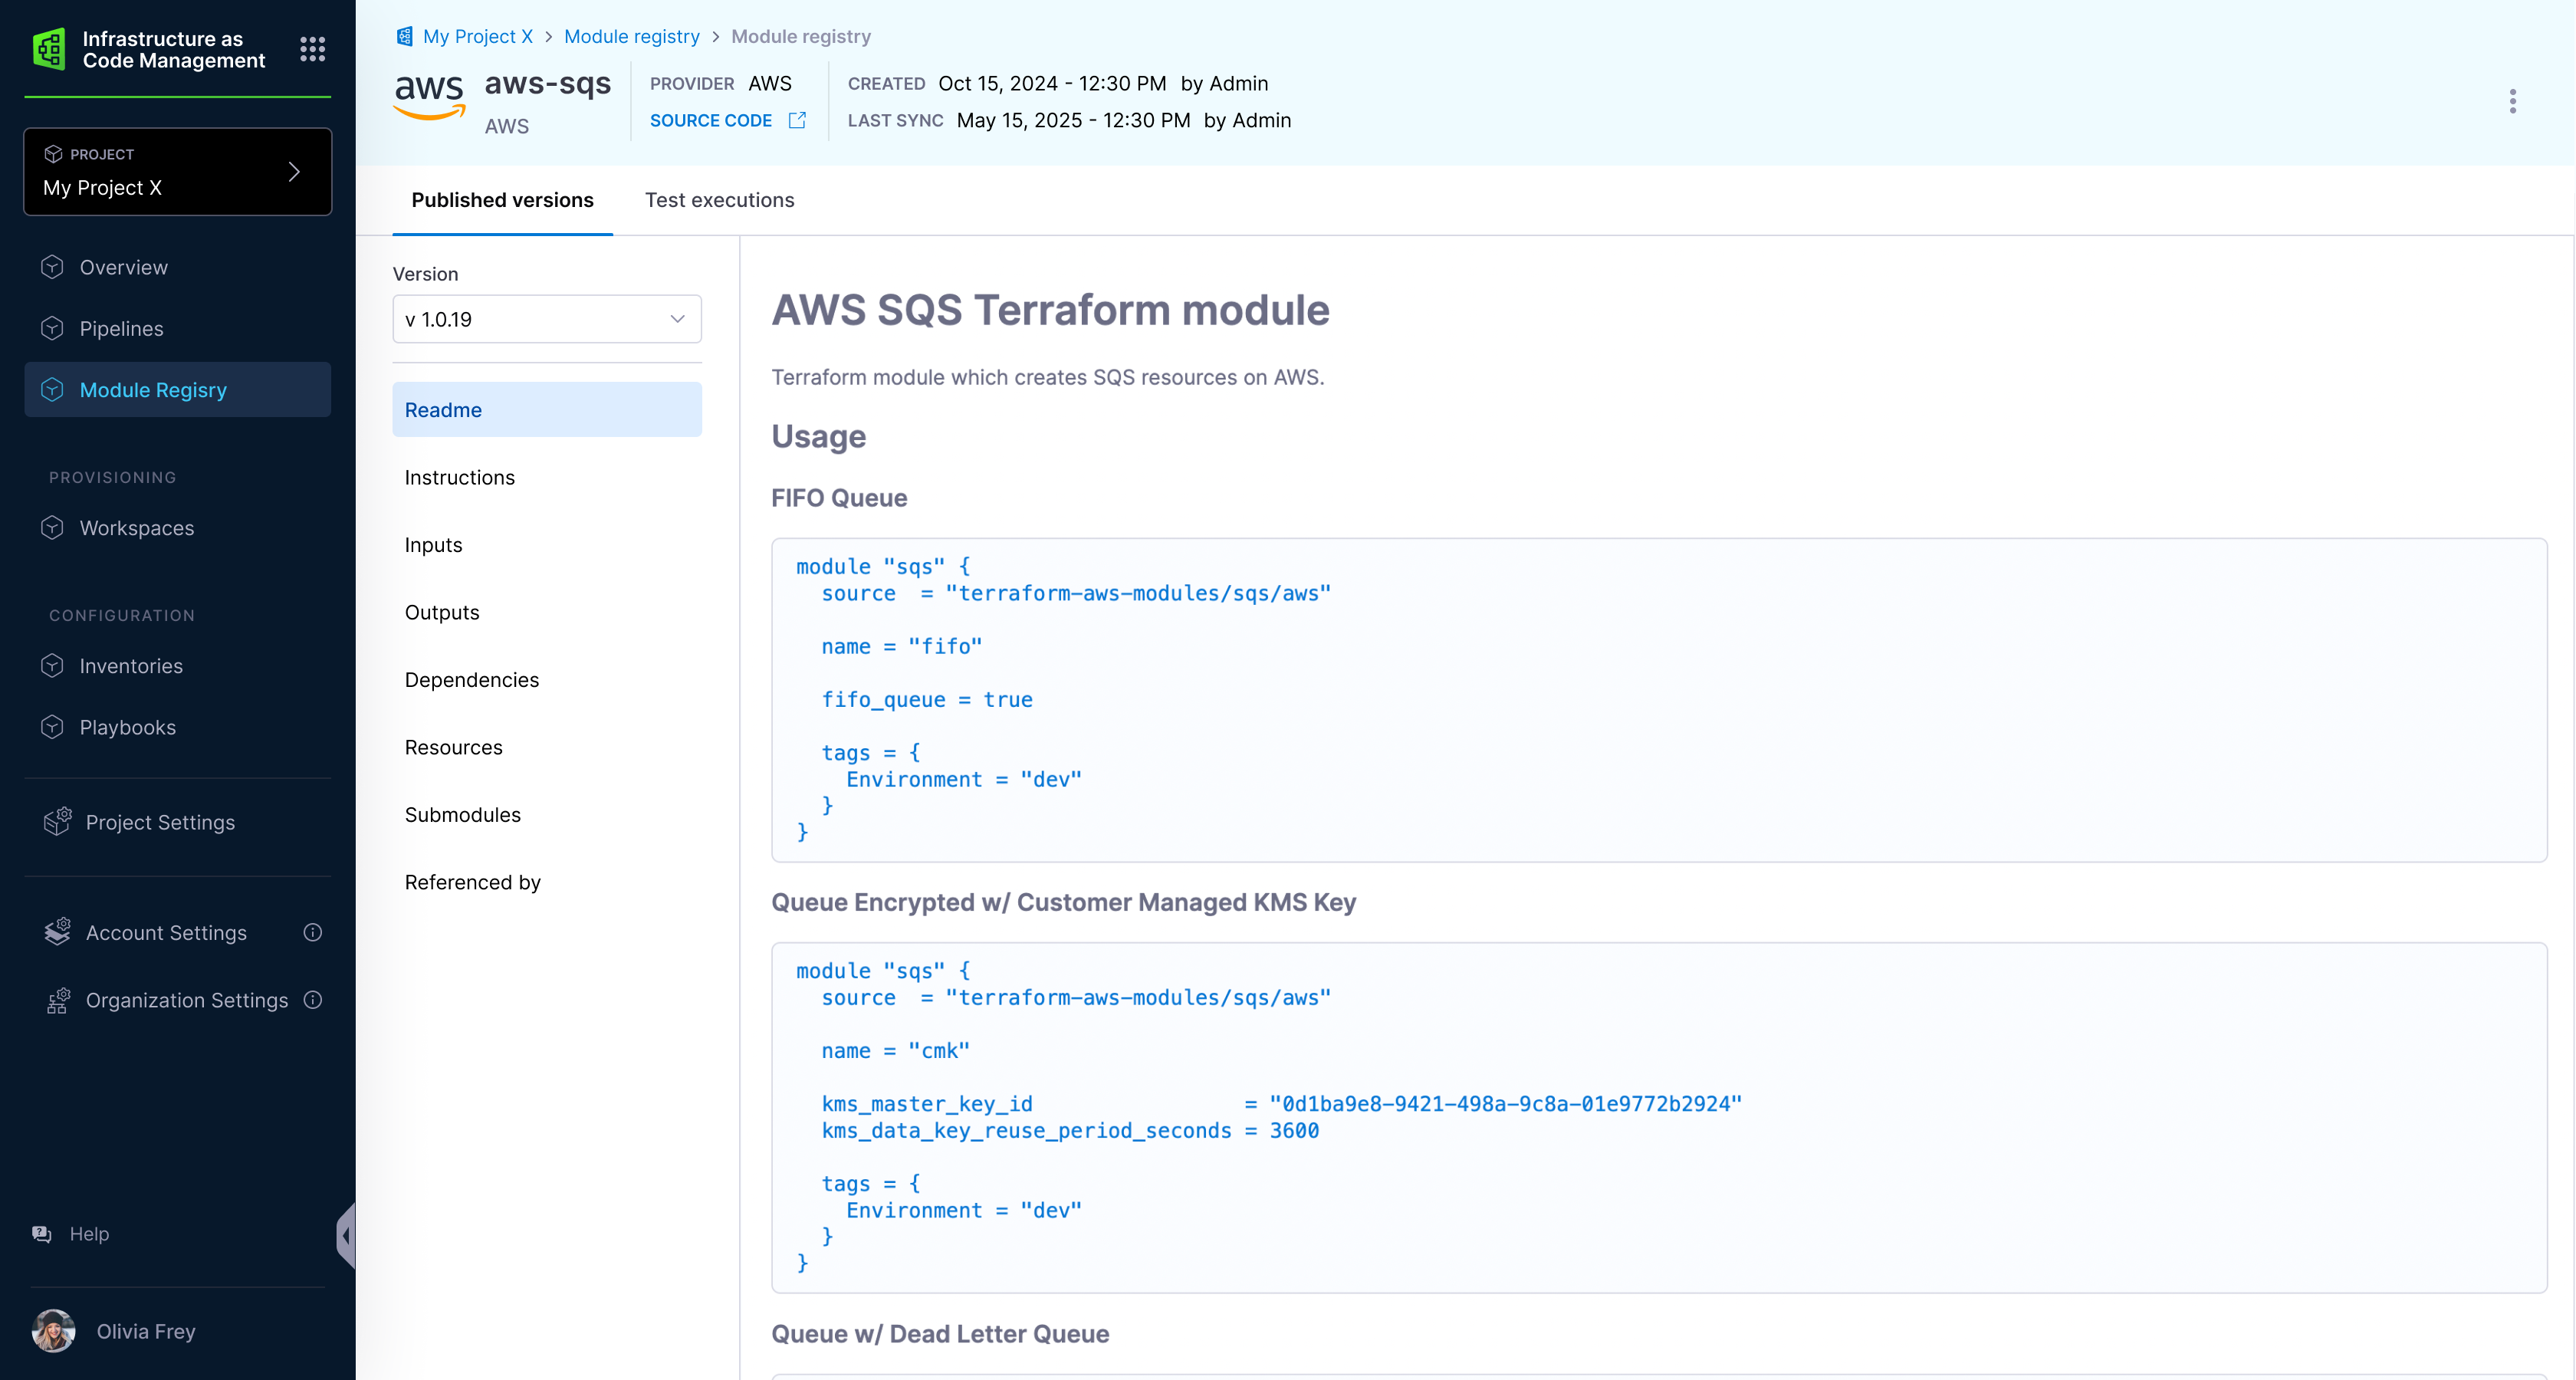Image resolution: width=2576 pixels, height=1380 pixels.
Task: Click the Project Settings gear icon
Action: (57, 821)
